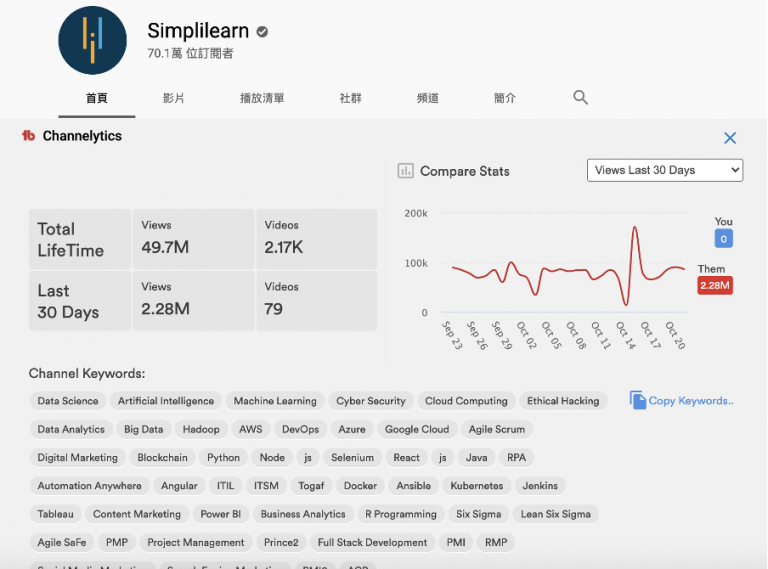Click the Compare Stats chart icon
Screen dimensions: 768x569
click(x=406, y=171)
